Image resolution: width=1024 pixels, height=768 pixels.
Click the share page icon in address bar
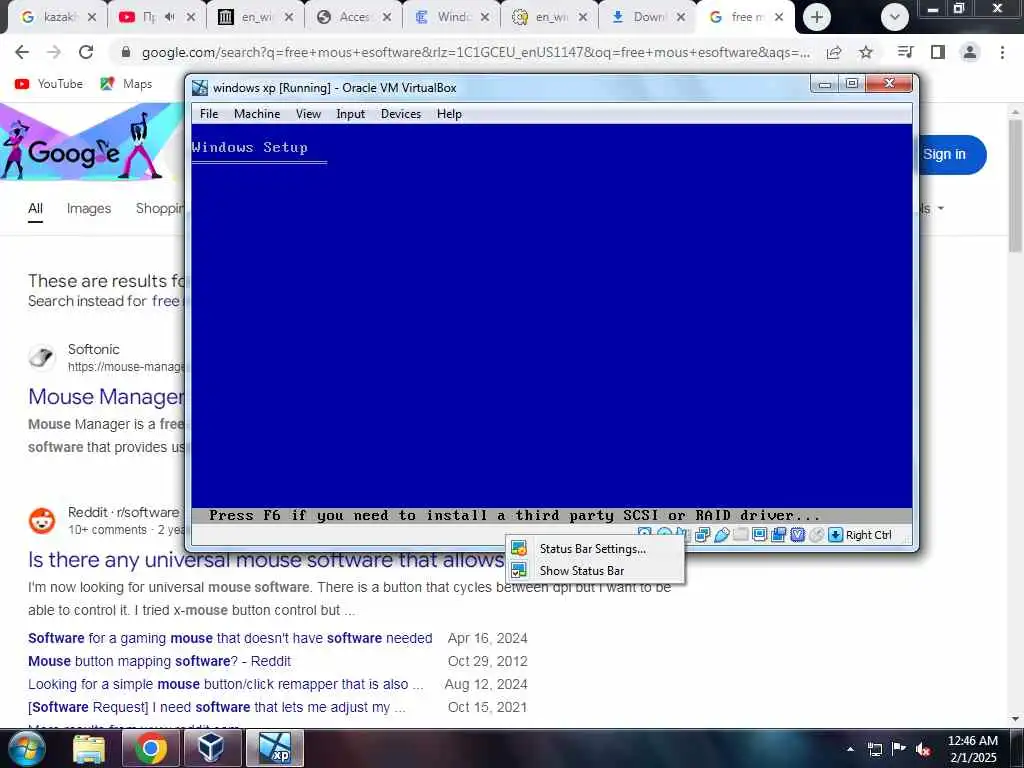(x=834, y=52)
